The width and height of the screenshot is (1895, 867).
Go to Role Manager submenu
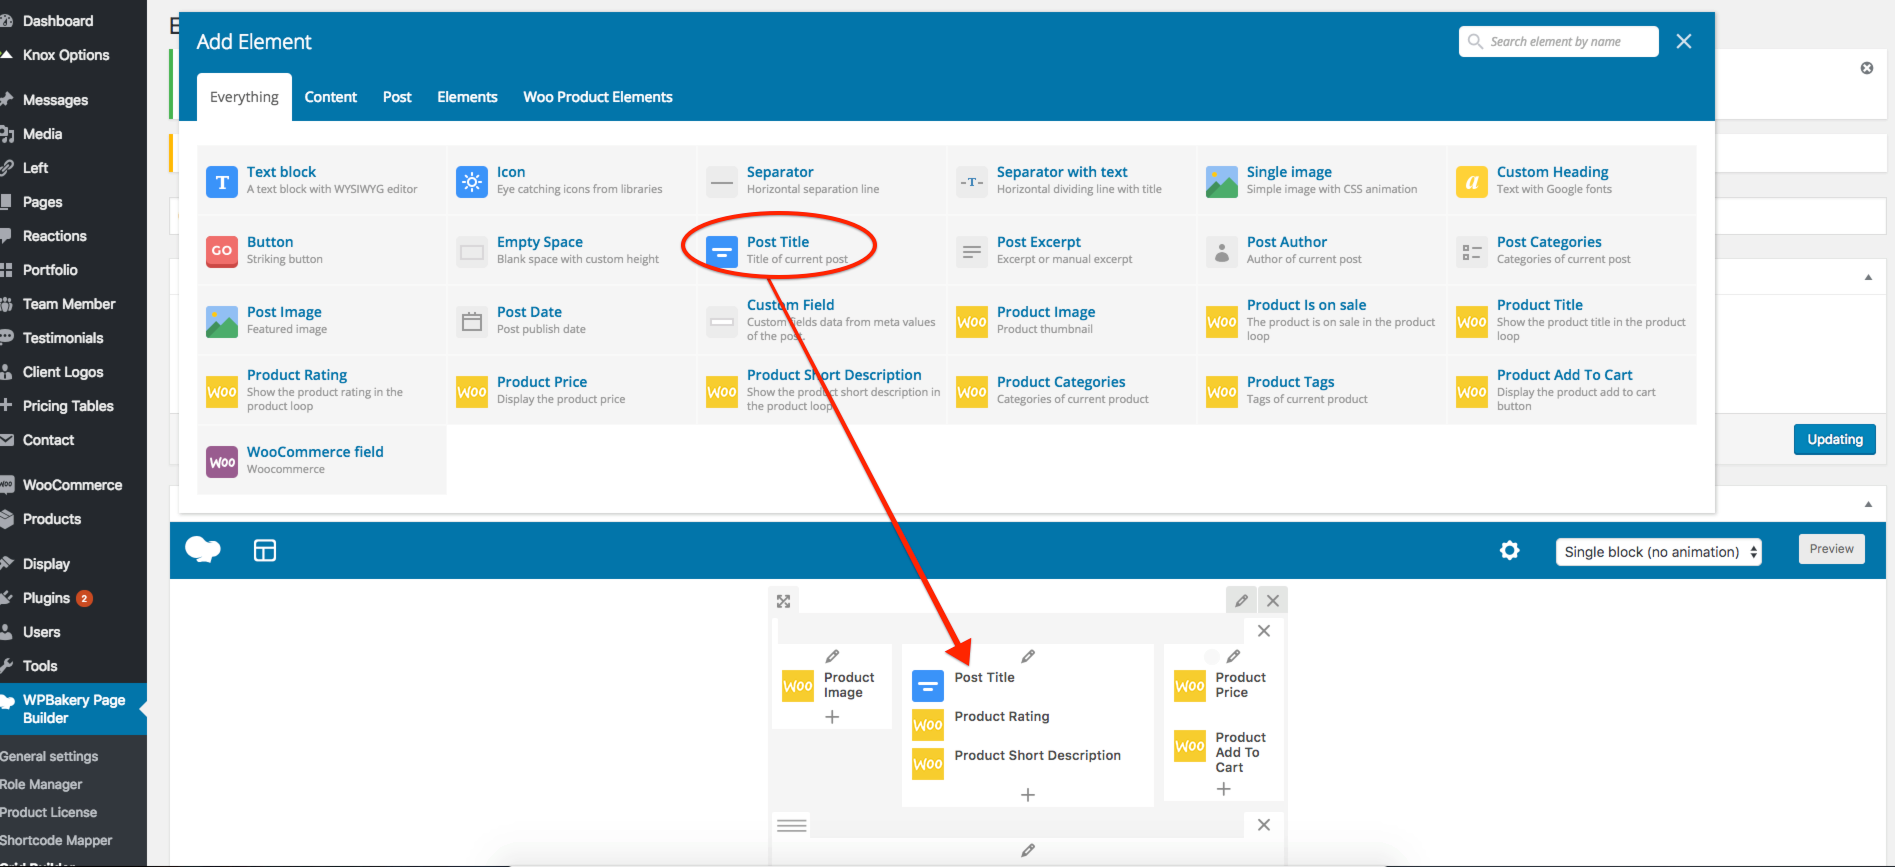pos(41,784)
